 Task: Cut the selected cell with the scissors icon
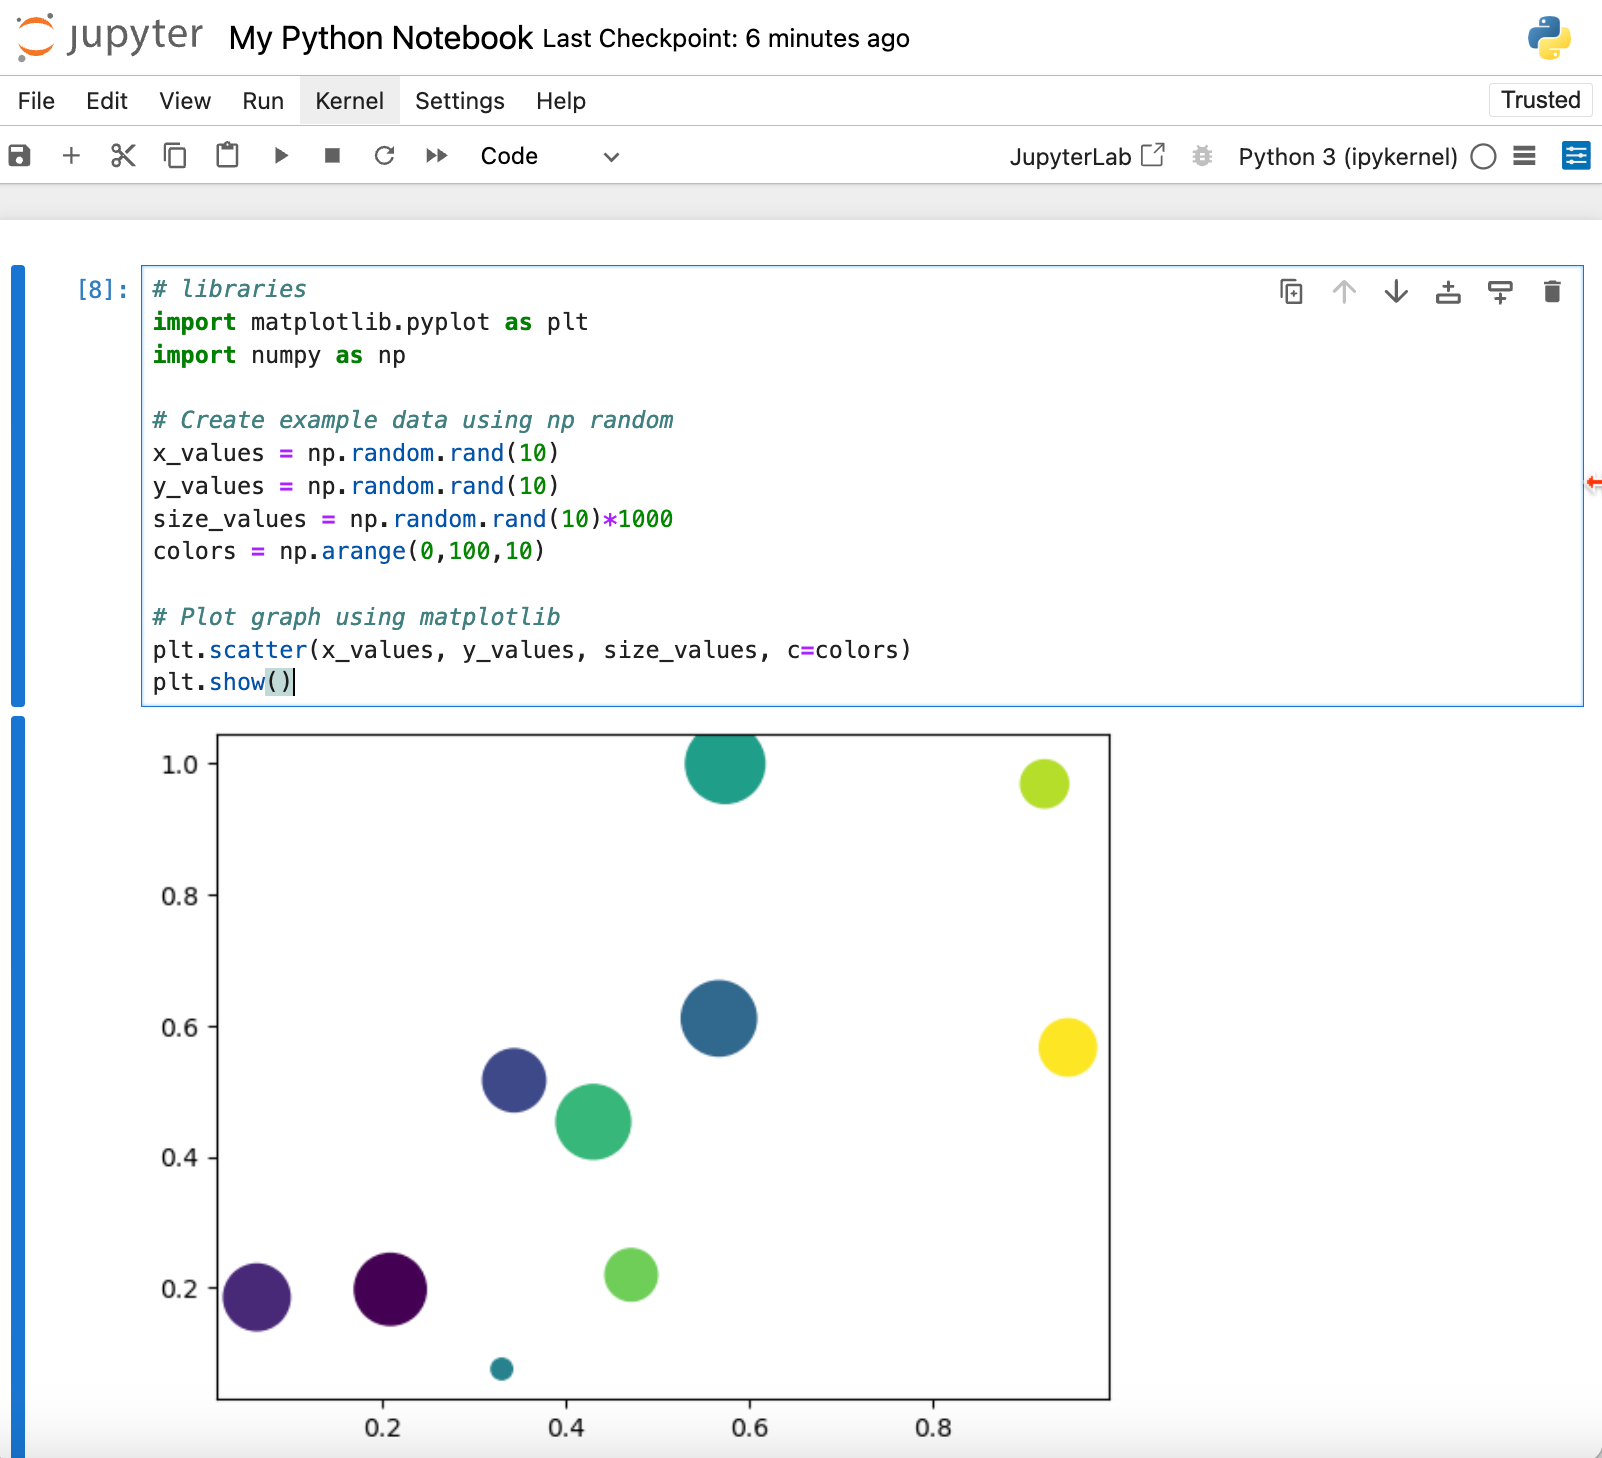(123, 156)
